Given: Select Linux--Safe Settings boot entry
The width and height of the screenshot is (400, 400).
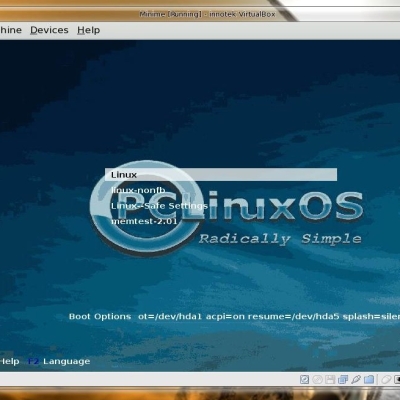Looking at the screenshot, I should (159, 206).
